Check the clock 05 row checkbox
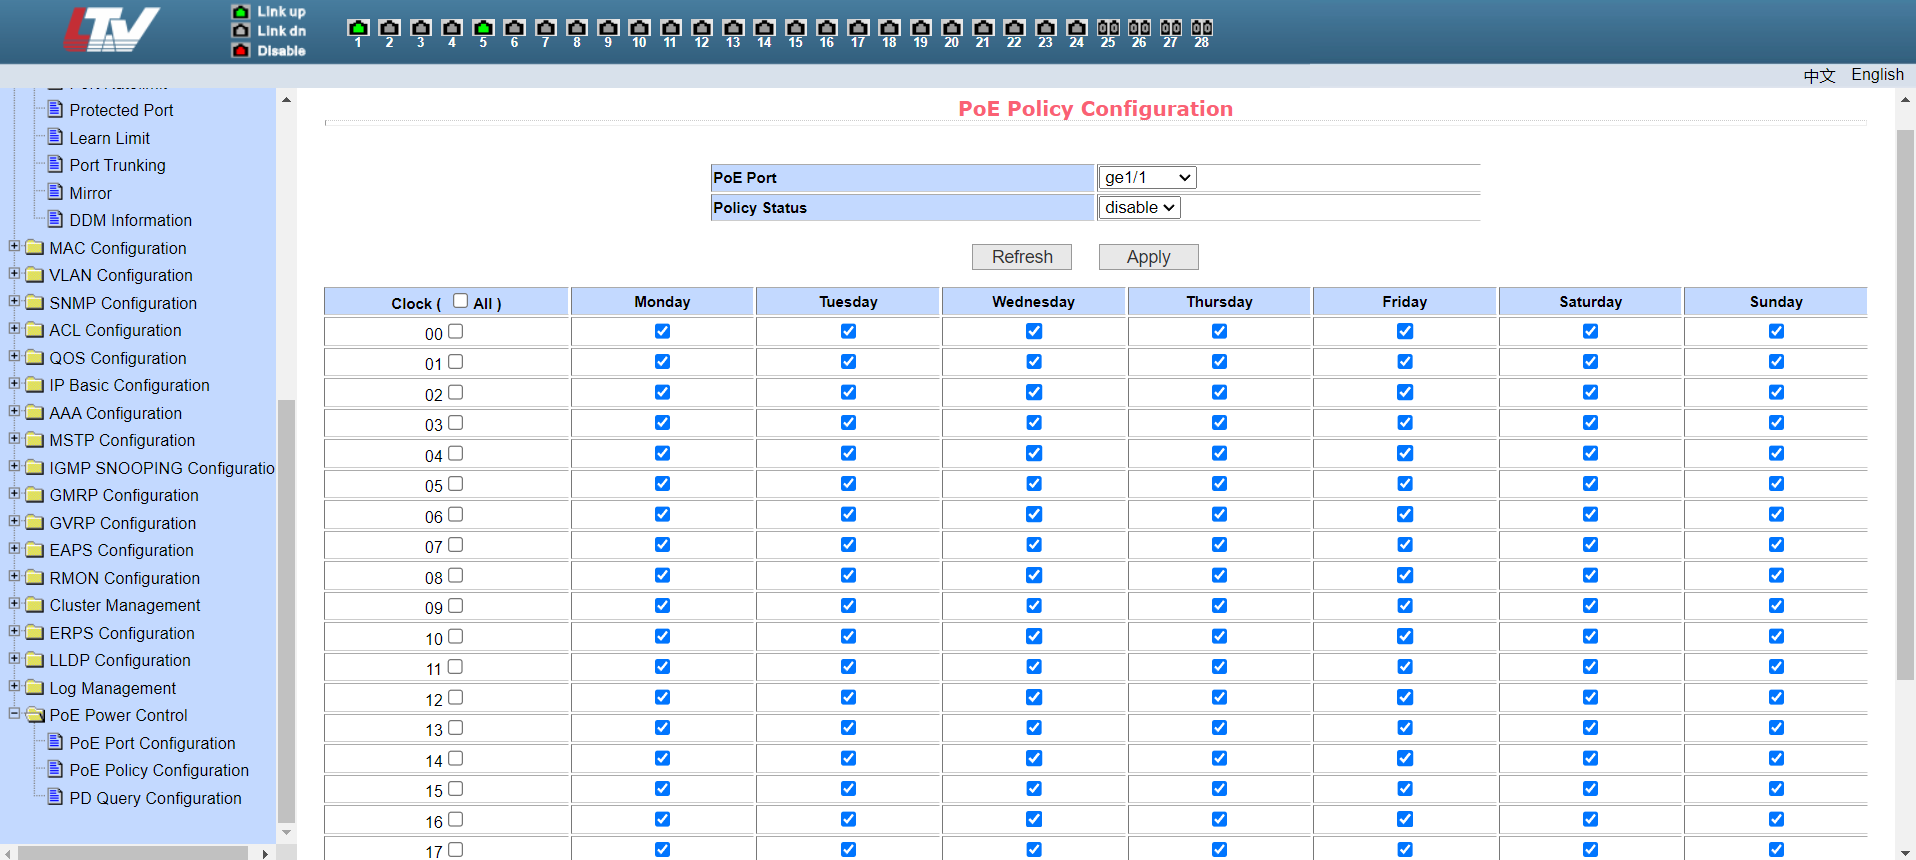Image resolution: width=1916 pixels, height=860 pixels. point(455,484)
